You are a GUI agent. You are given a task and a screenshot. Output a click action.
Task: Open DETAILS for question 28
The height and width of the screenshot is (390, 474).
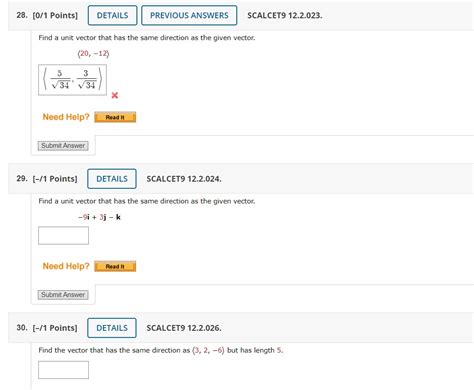pos(112,15)
